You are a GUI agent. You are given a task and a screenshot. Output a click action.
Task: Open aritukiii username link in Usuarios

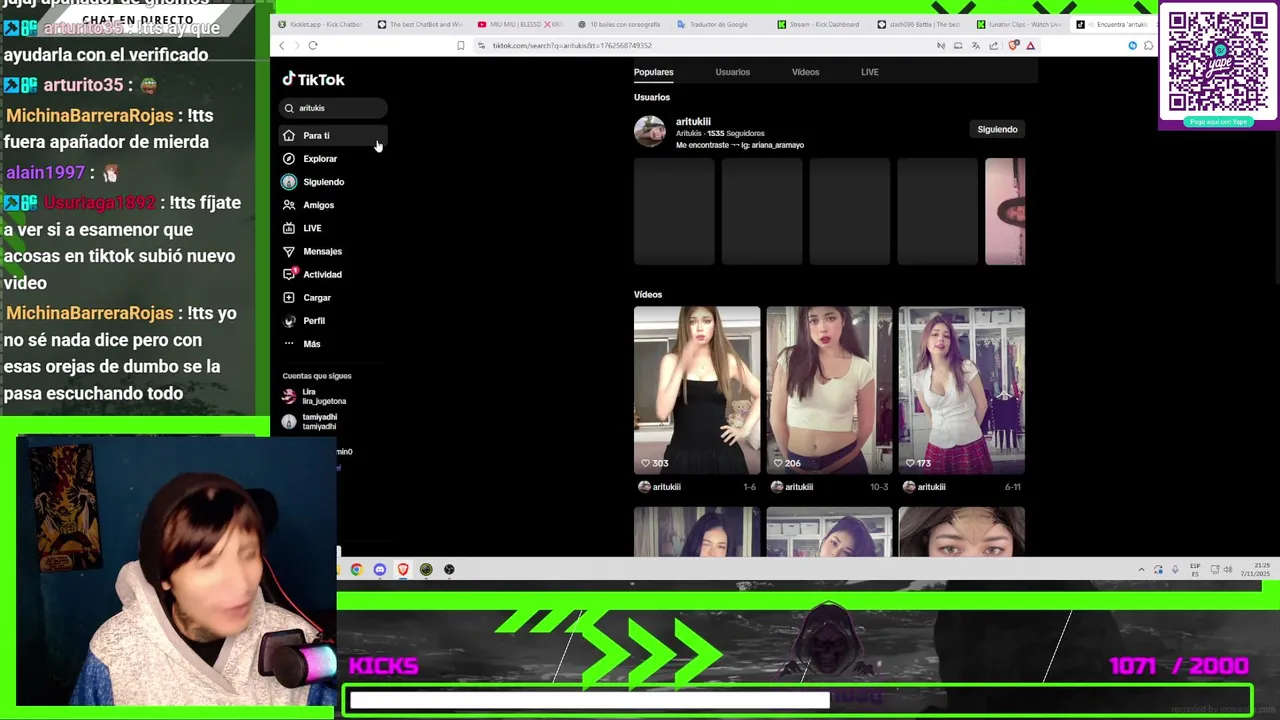coord(693,122)
